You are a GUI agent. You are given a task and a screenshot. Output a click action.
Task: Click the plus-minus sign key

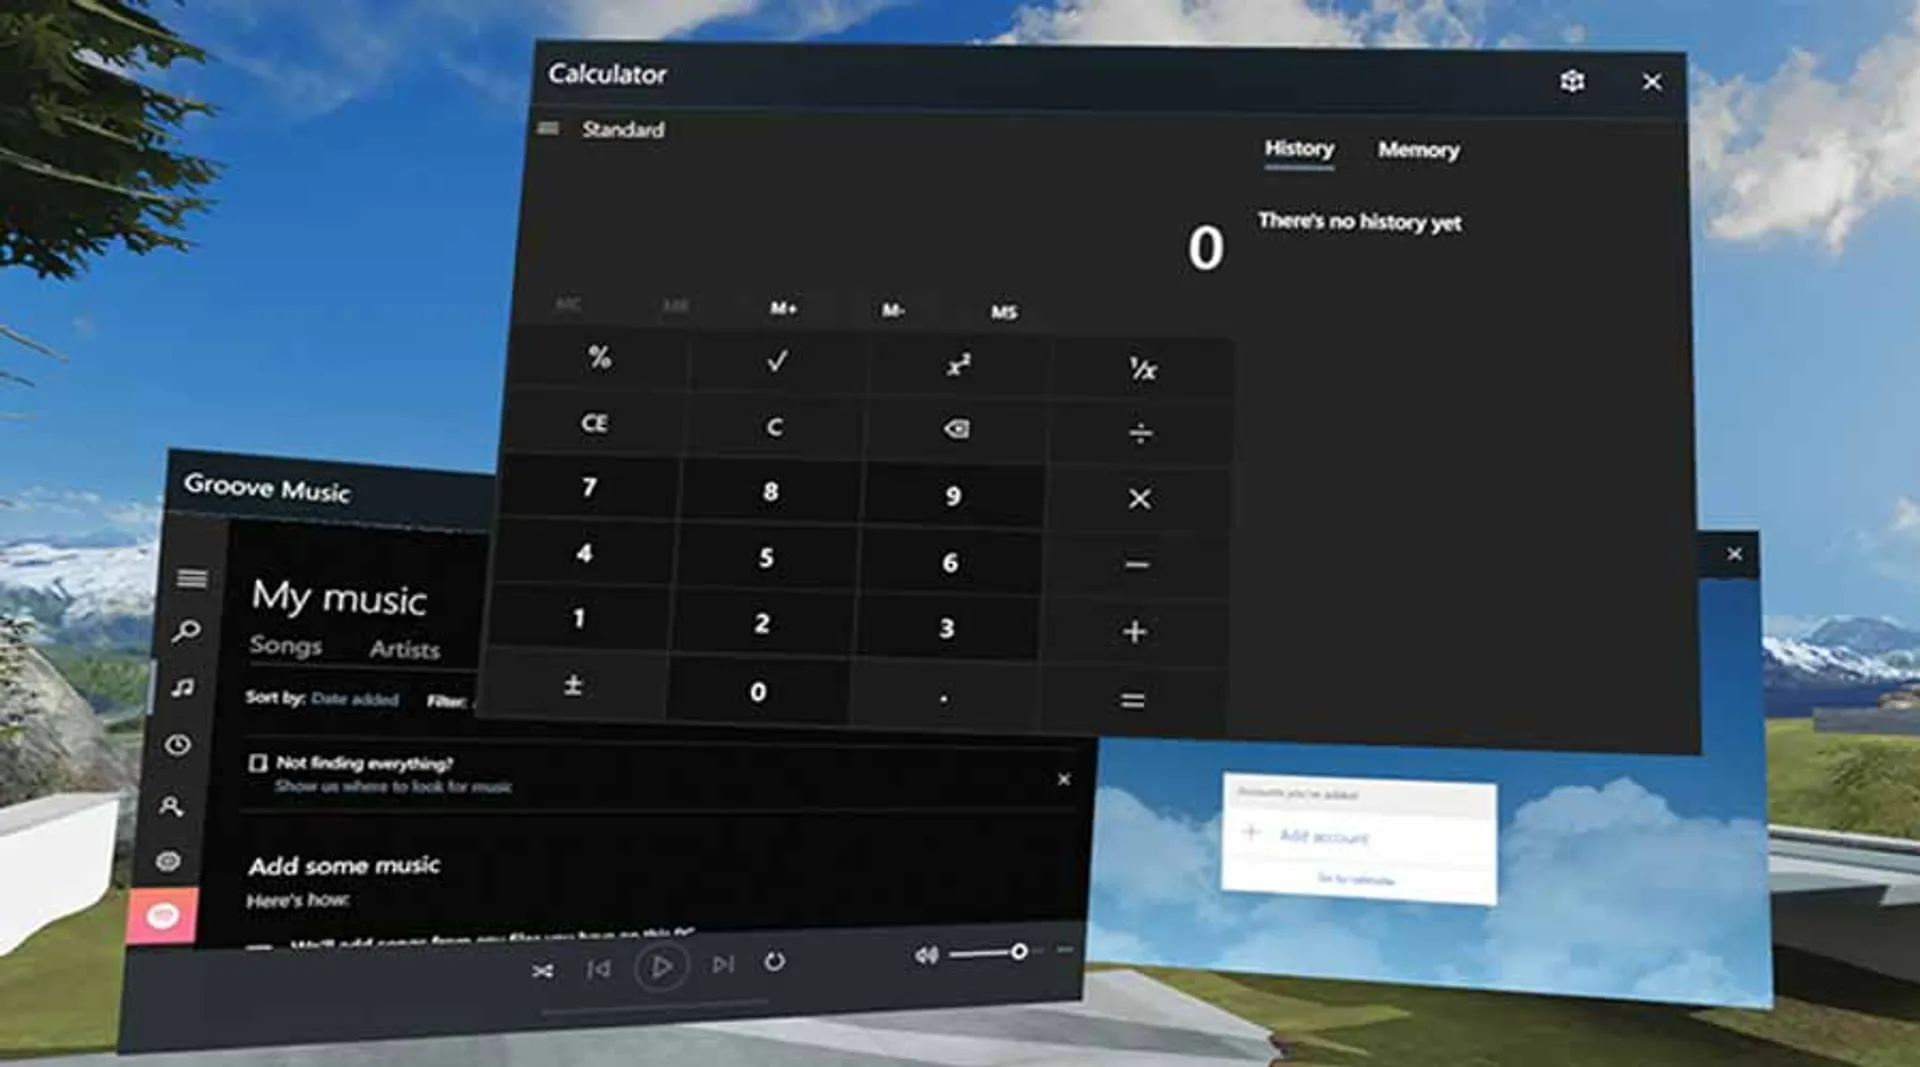tap(573, 685)
